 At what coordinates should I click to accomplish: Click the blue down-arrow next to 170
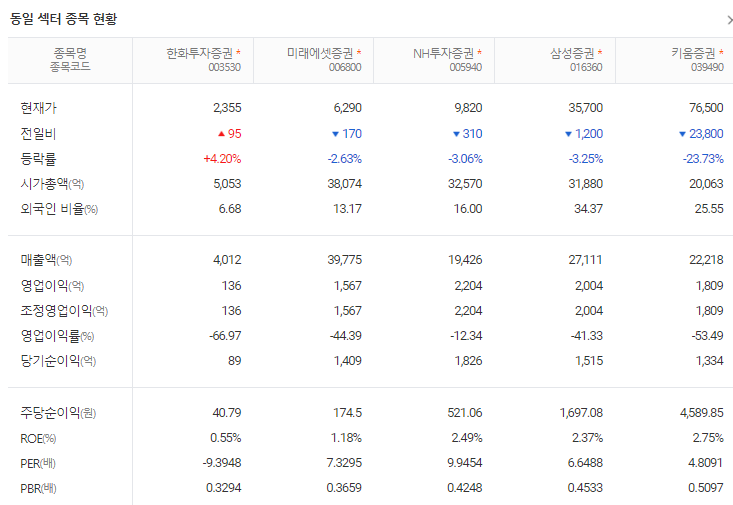pos(335,134)
